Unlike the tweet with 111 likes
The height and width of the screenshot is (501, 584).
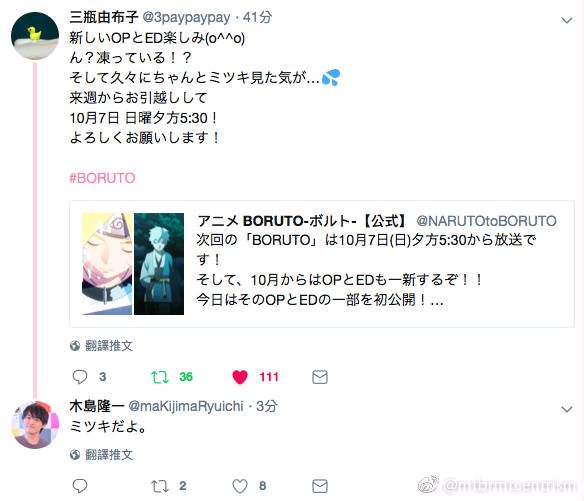point(240,377)
